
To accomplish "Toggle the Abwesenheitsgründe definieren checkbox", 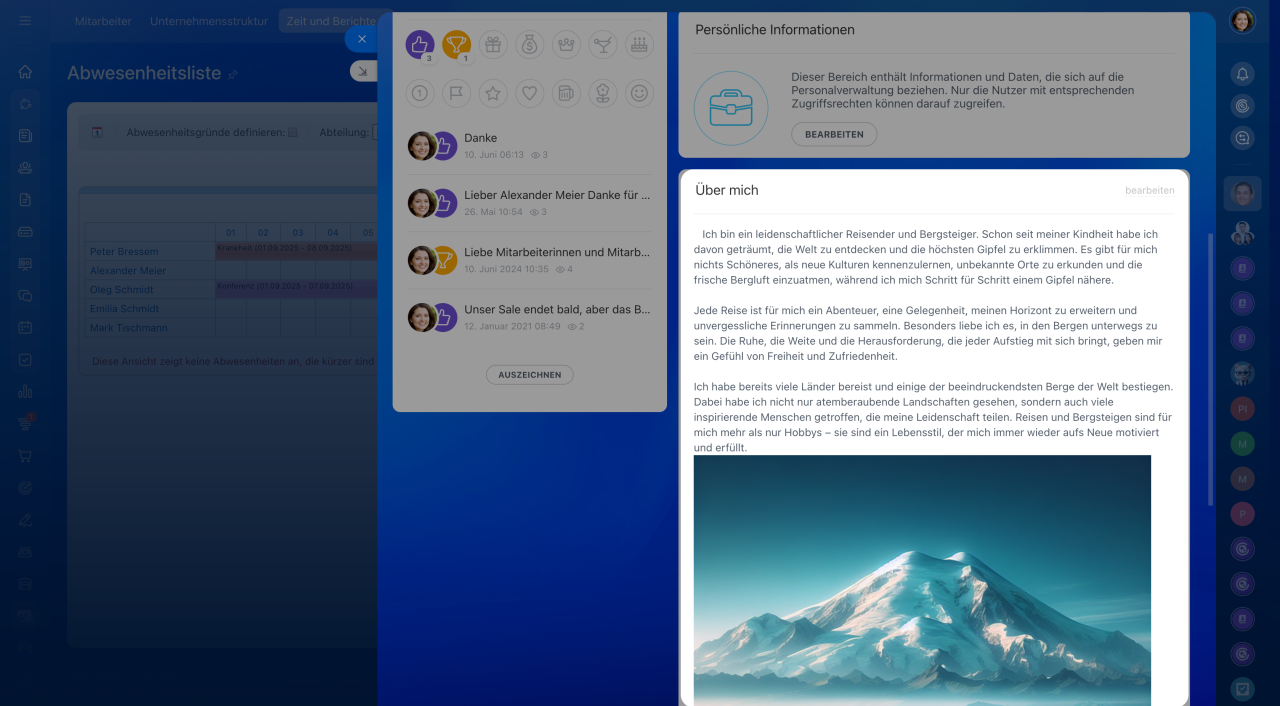I will (x=293, y=132).
